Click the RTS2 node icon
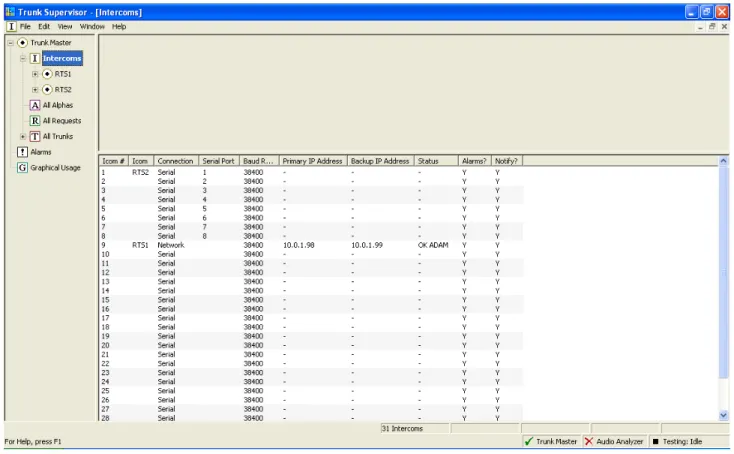 47,89
